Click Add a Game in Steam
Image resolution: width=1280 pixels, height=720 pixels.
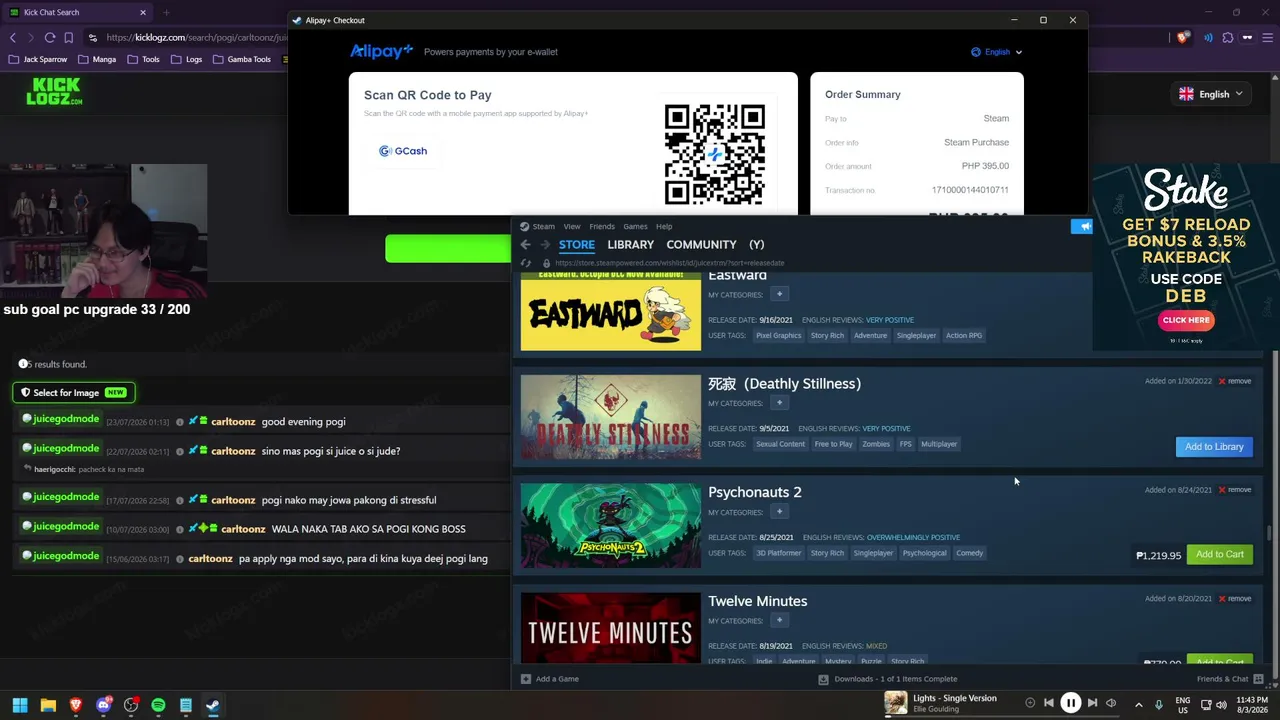(550, 679)
